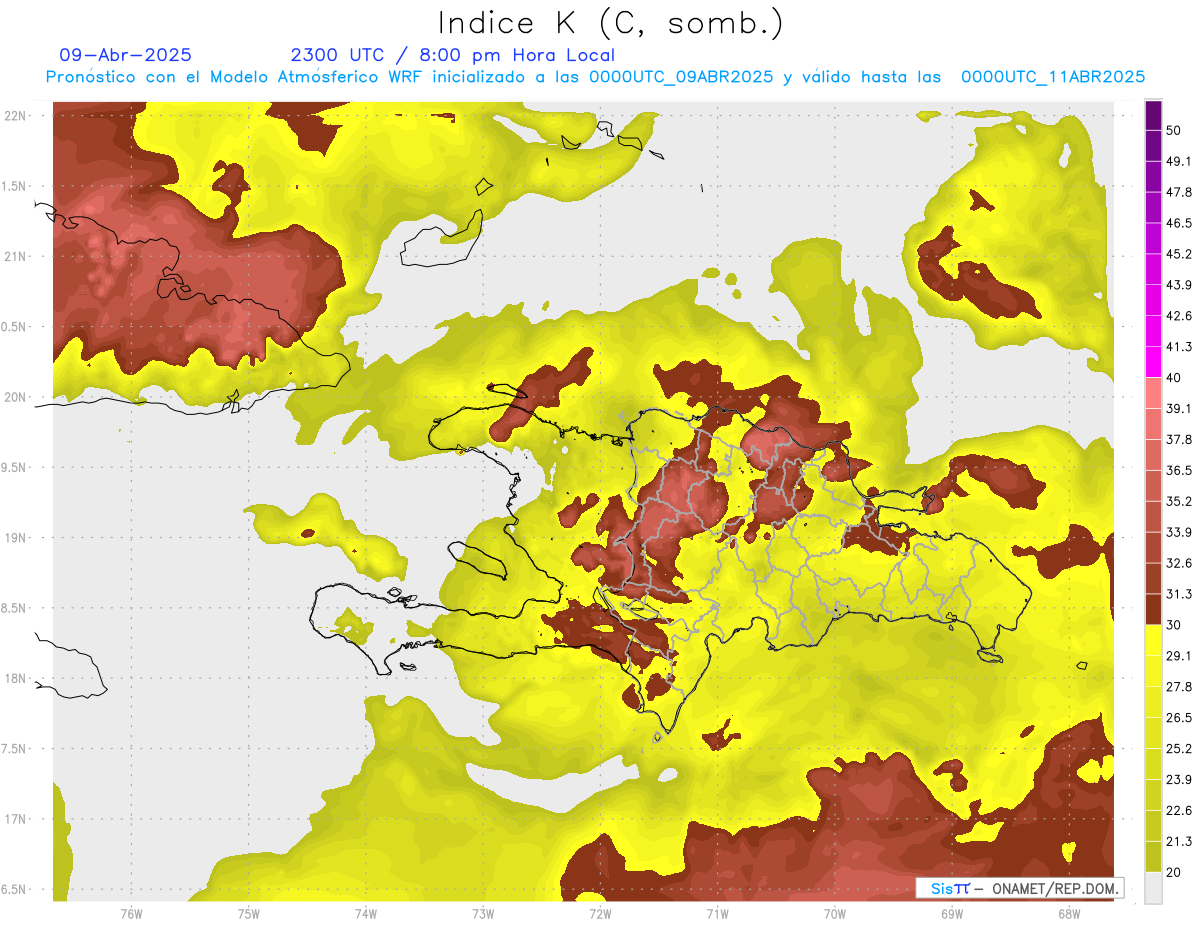
Task: Click the '39.1' colorbar value
Action: (x=1179, y=408)
